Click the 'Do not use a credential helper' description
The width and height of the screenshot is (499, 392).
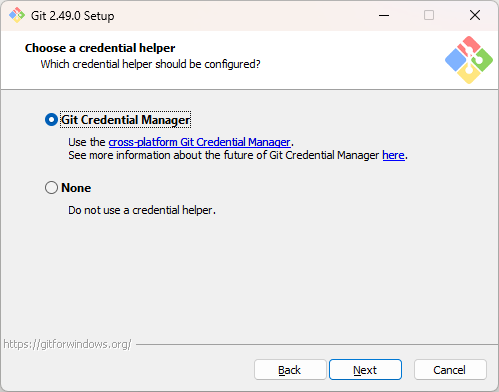click(142, 210)
